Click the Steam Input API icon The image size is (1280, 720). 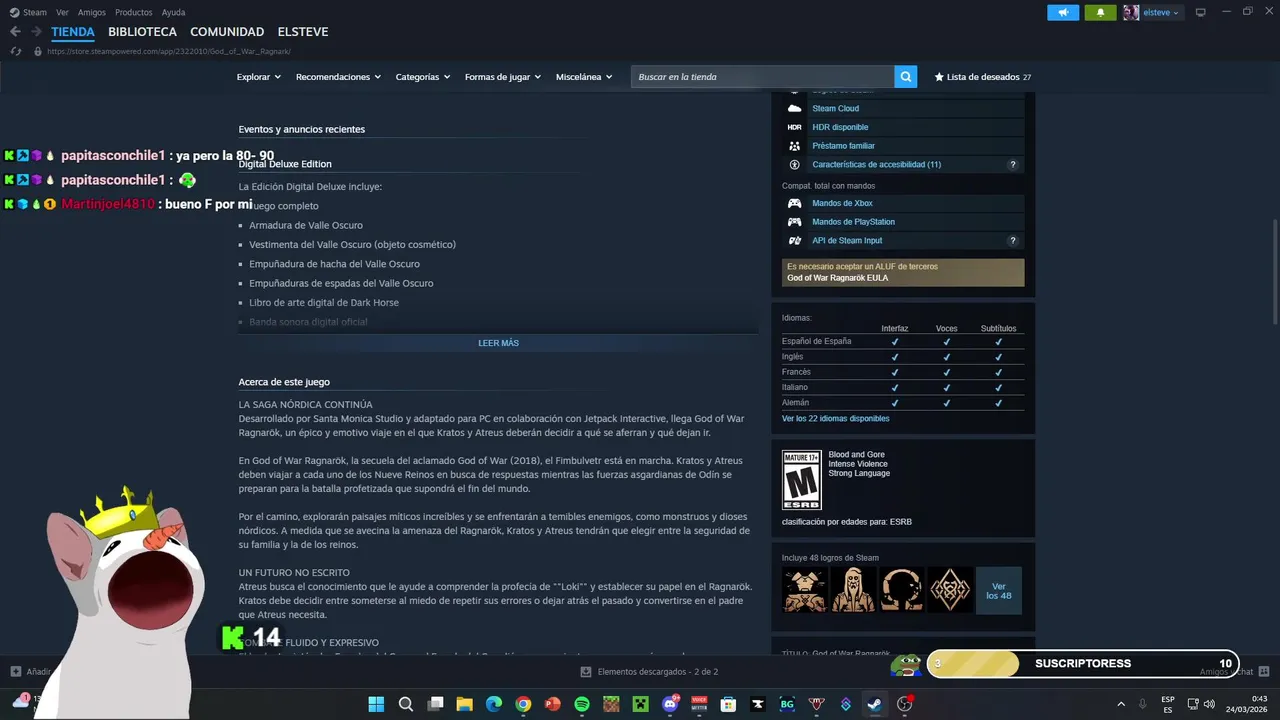click(794, 240)
